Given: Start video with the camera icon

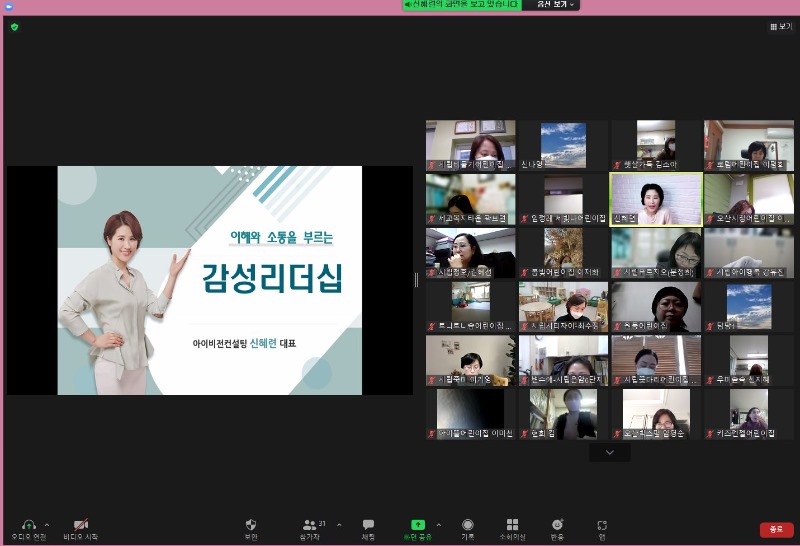Looking at the screenshot, I should coord(80,525).
